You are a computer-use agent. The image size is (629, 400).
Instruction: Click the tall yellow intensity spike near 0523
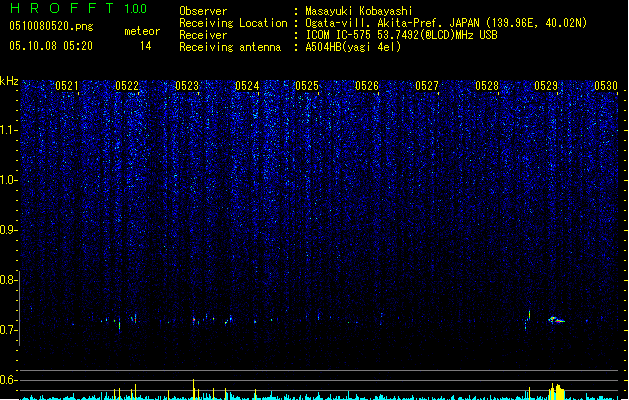194,389
